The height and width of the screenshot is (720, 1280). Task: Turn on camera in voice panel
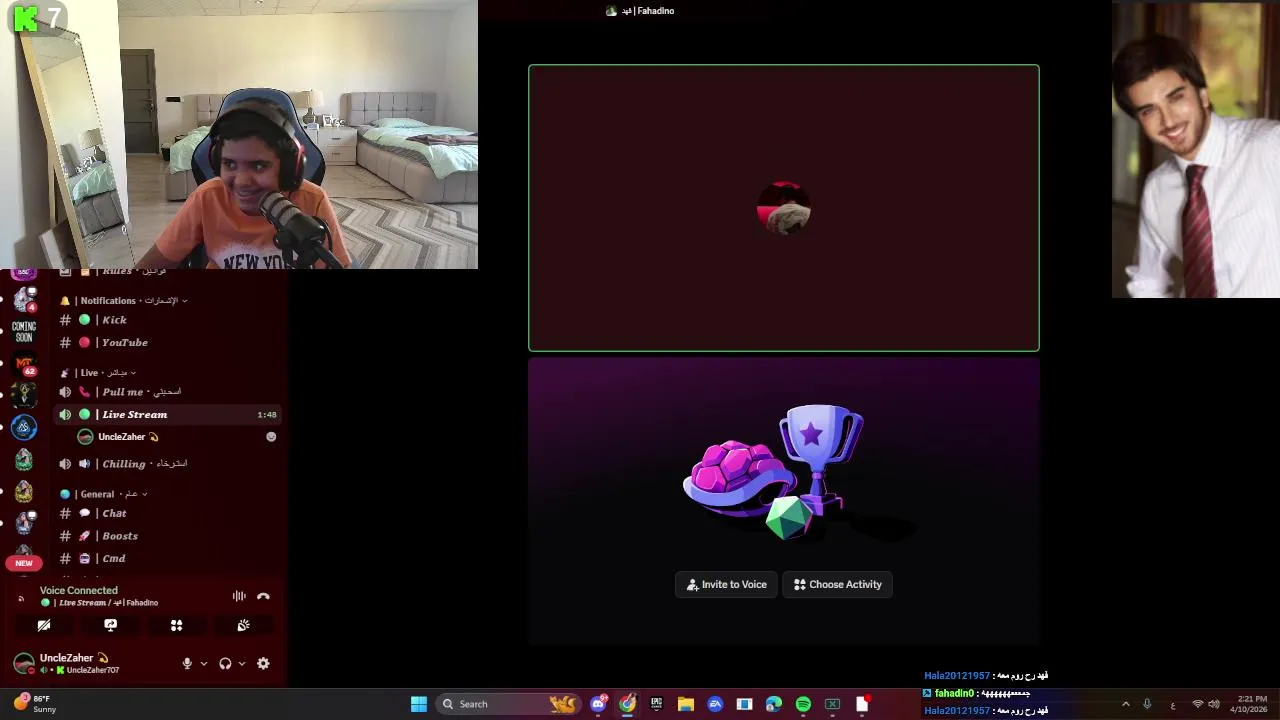point(44,625)
